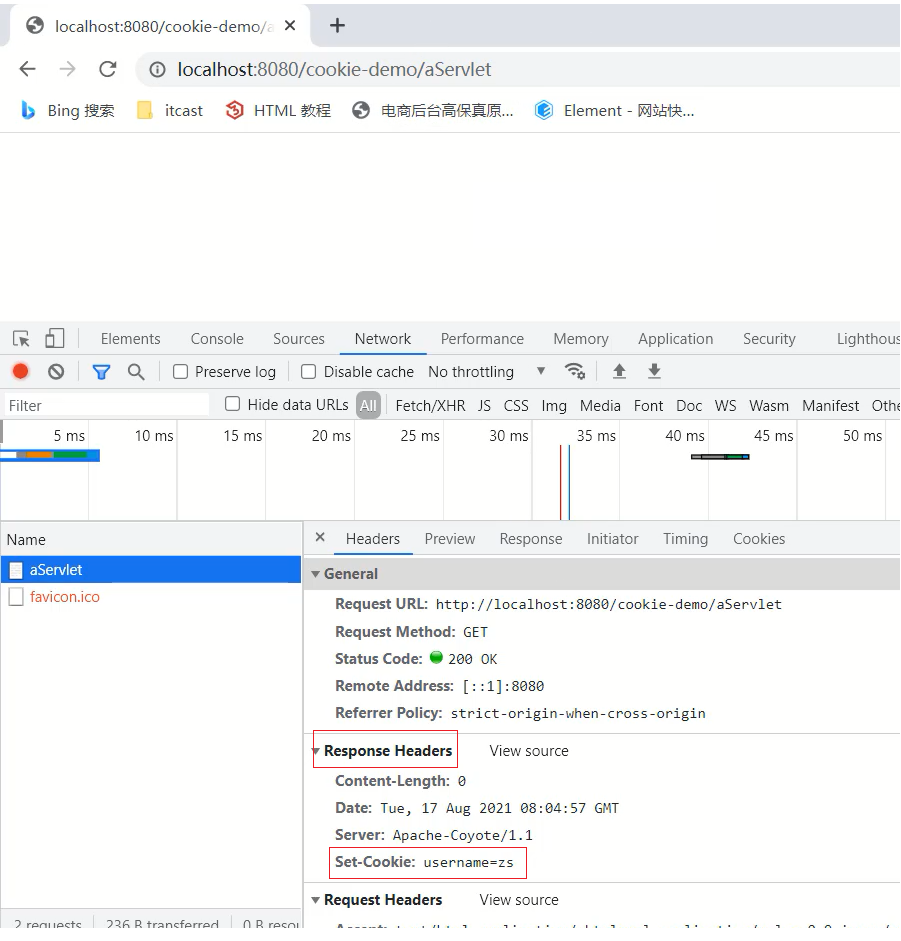Select favicon.ico in the request list
901x941 pixels.
[64, 597]
